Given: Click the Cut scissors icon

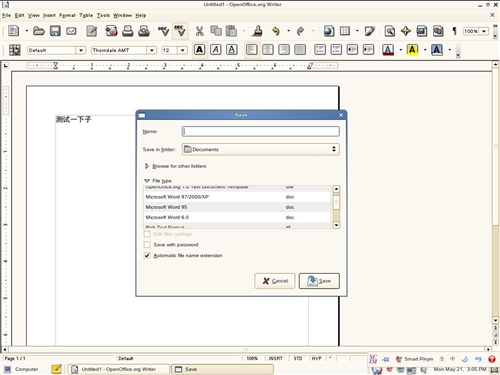Looking at the screenshot, I should [x=199, y=31].
